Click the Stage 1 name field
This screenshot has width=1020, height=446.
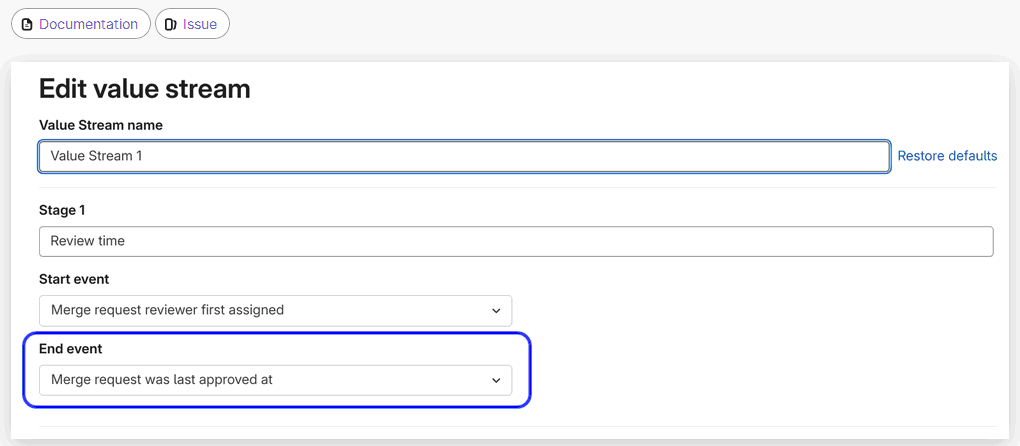[515, 241]
